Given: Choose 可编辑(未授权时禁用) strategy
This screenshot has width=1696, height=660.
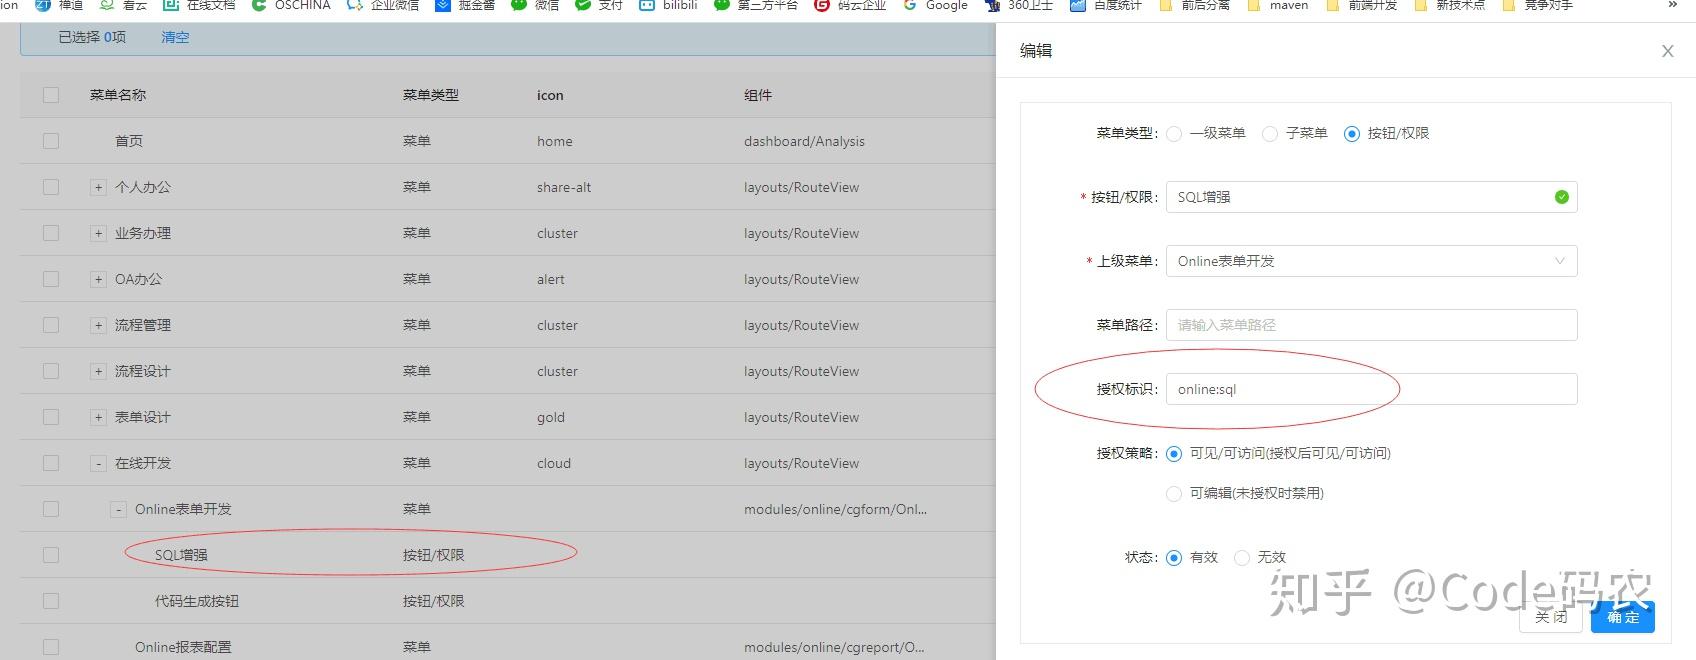Looking at the screenshot, I should pyautogui.click(x=1174, y=493).
